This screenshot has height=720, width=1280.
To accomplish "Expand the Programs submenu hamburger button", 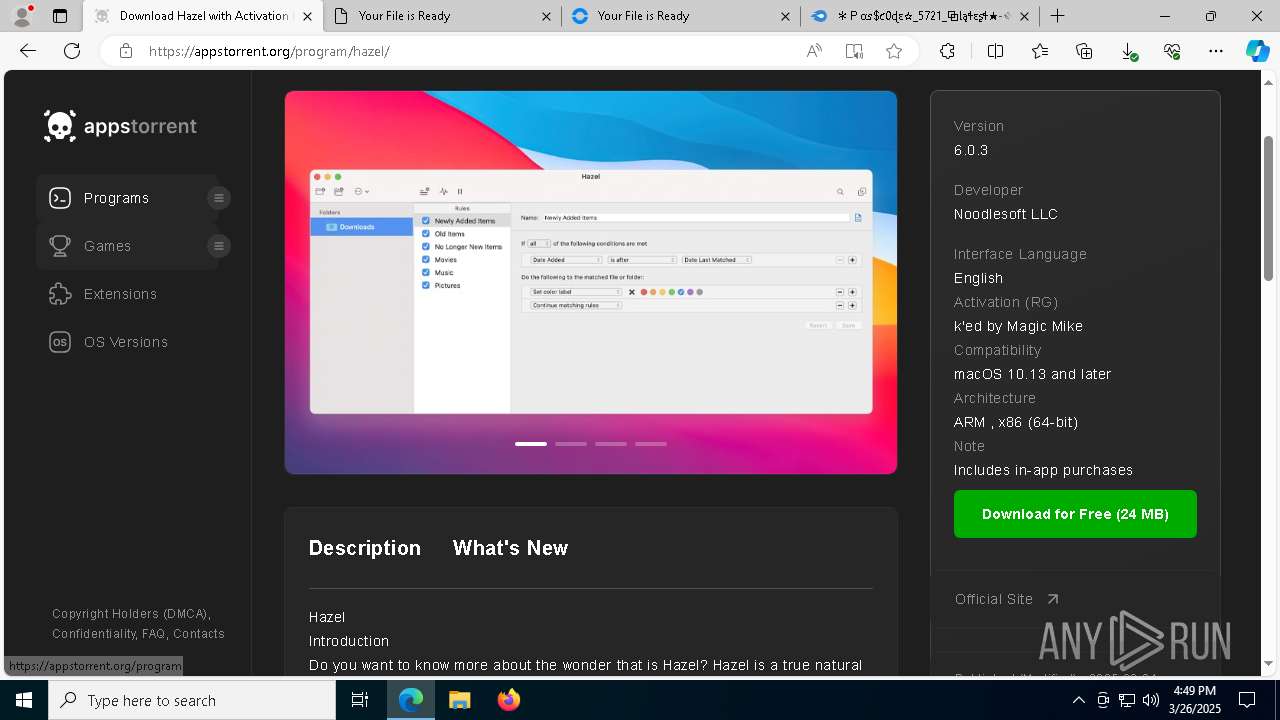I will tap(219, 198).
